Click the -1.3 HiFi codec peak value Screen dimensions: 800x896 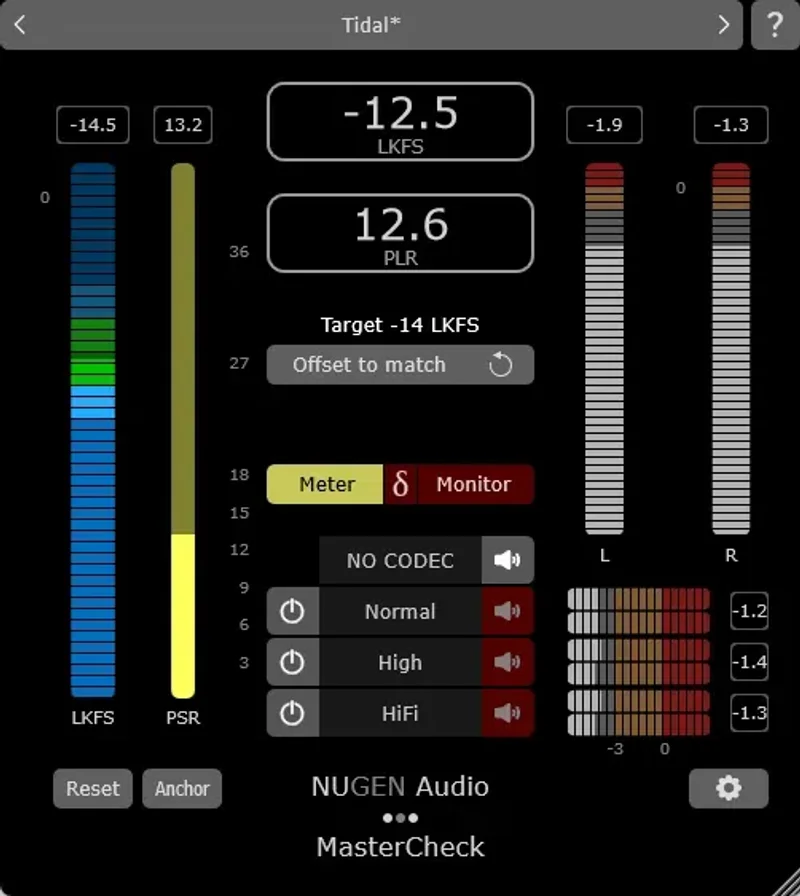749,713
